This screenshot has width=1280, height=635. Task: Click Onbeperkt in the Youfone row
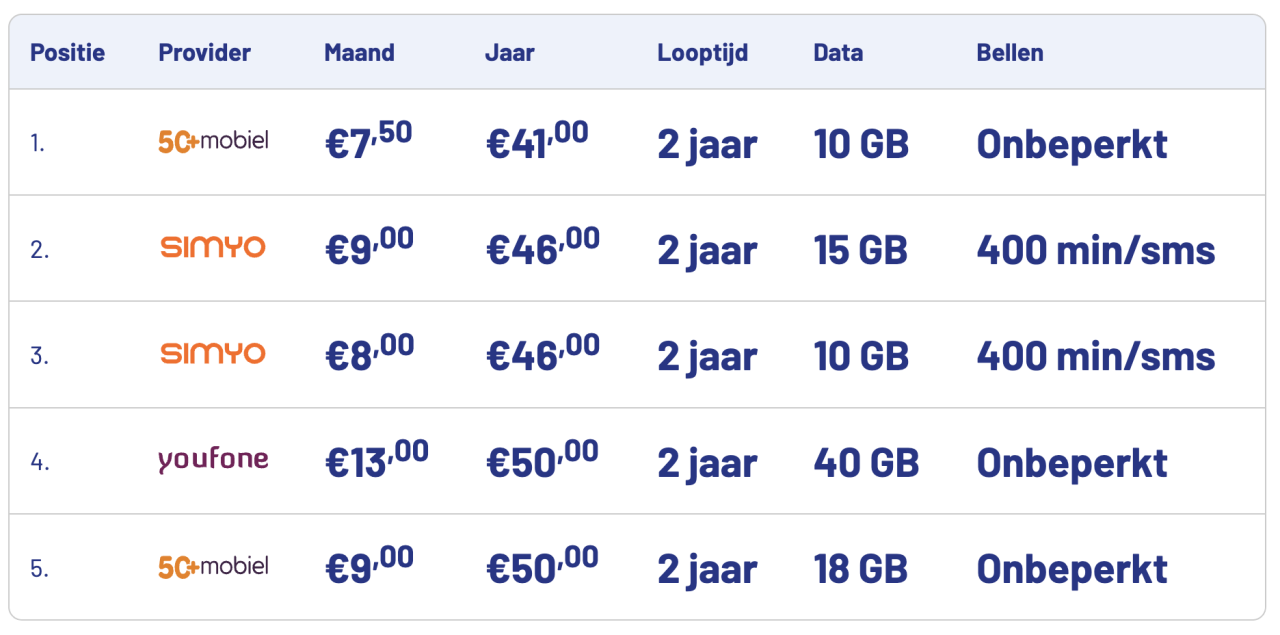[1071, 462]
